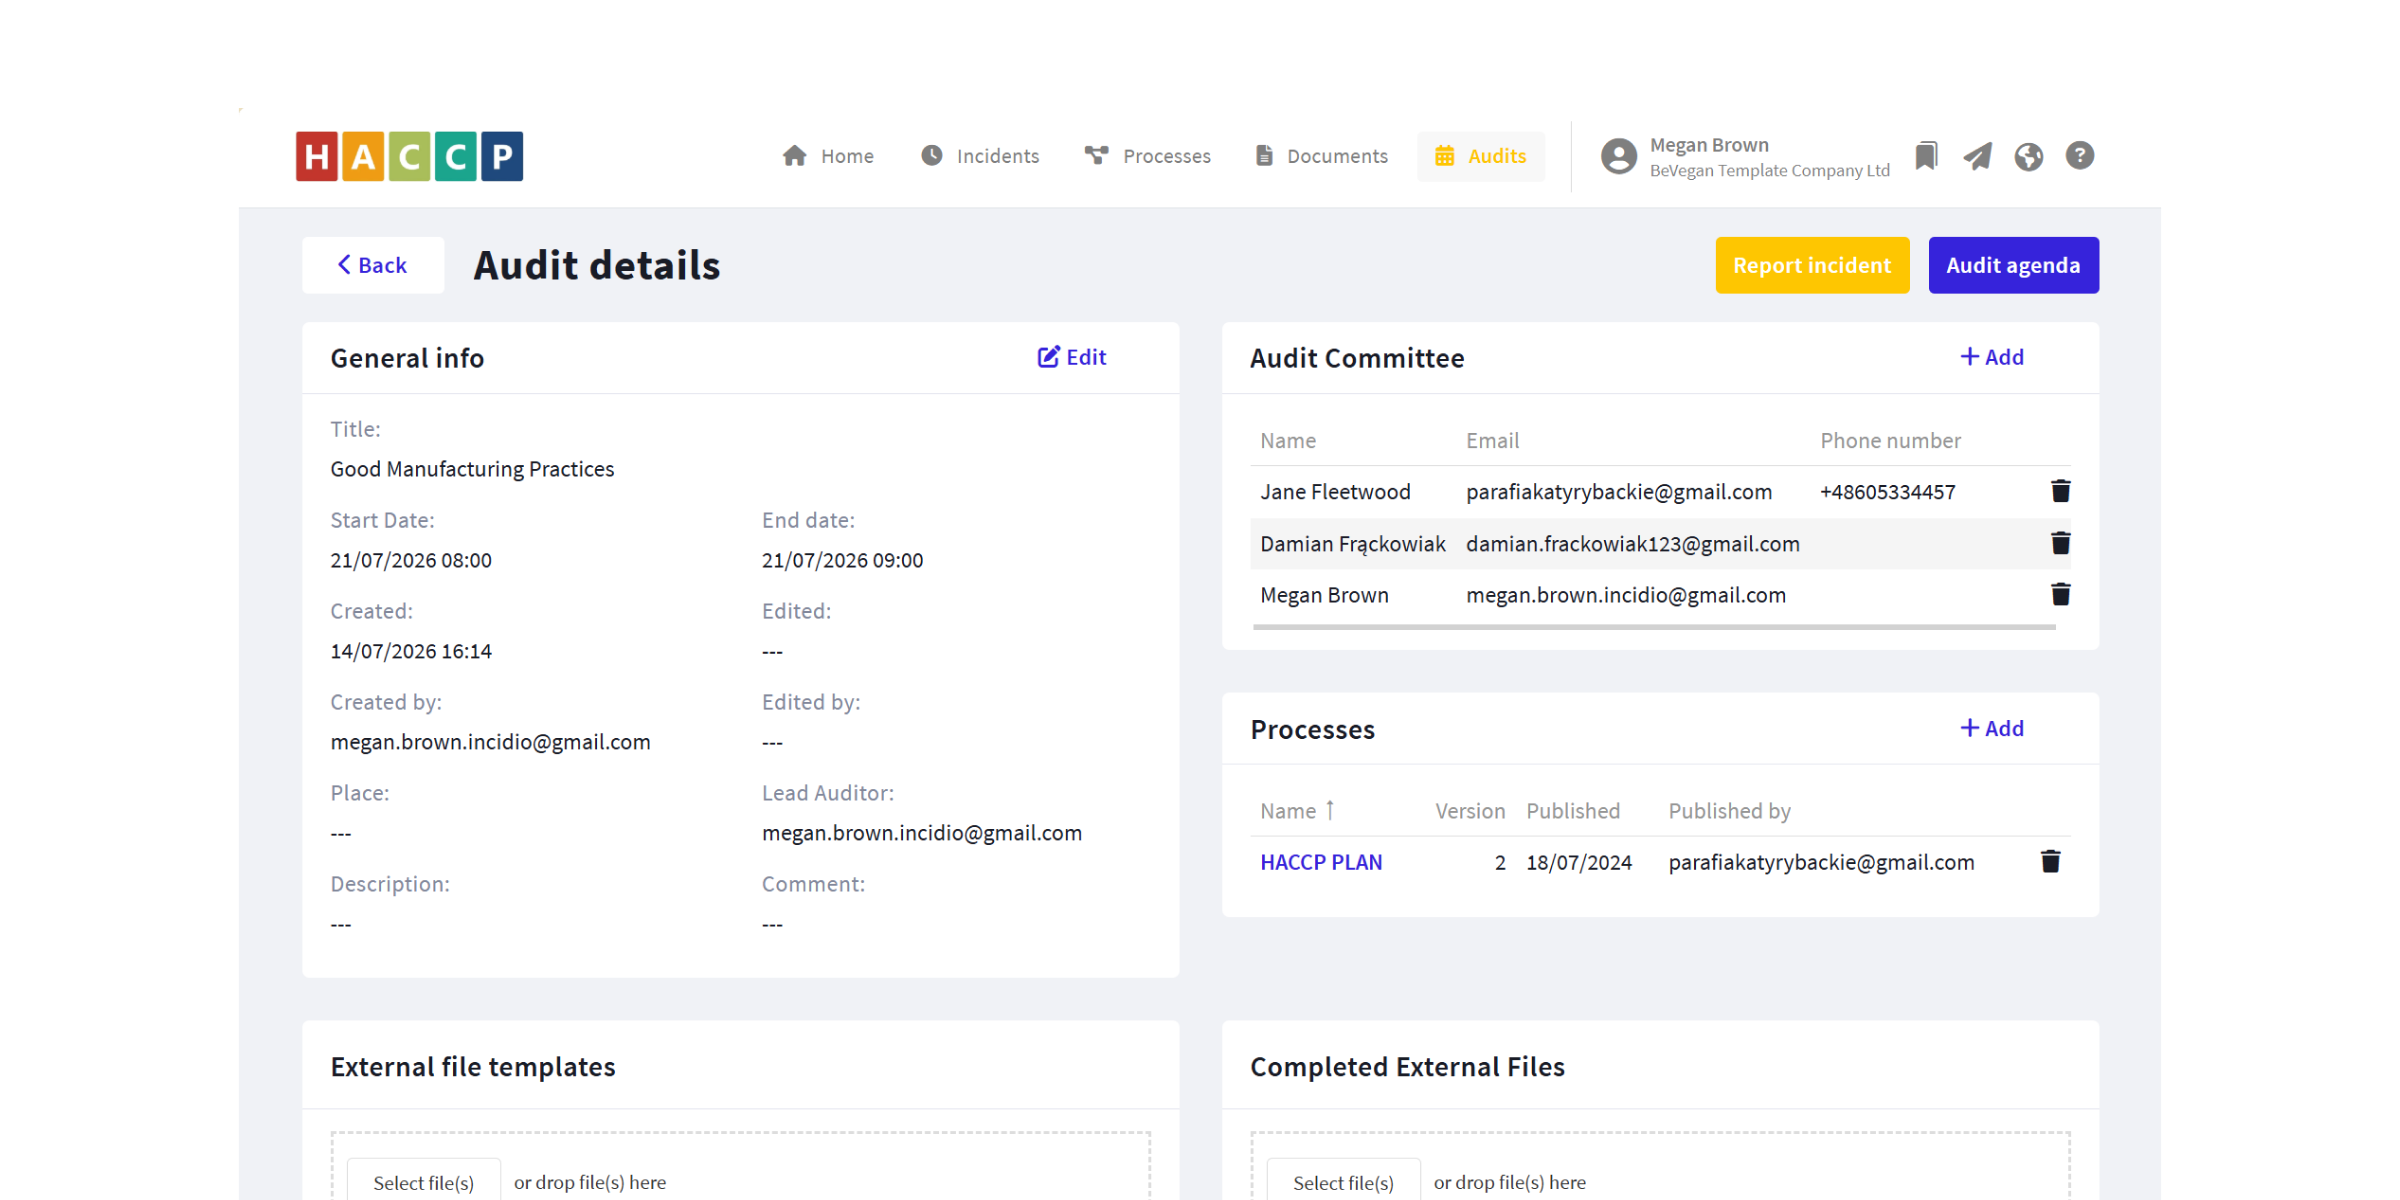Click the Email column header
Image resolution: width=2400 pixels, height=1200 pixels.
pos(1492,440)
